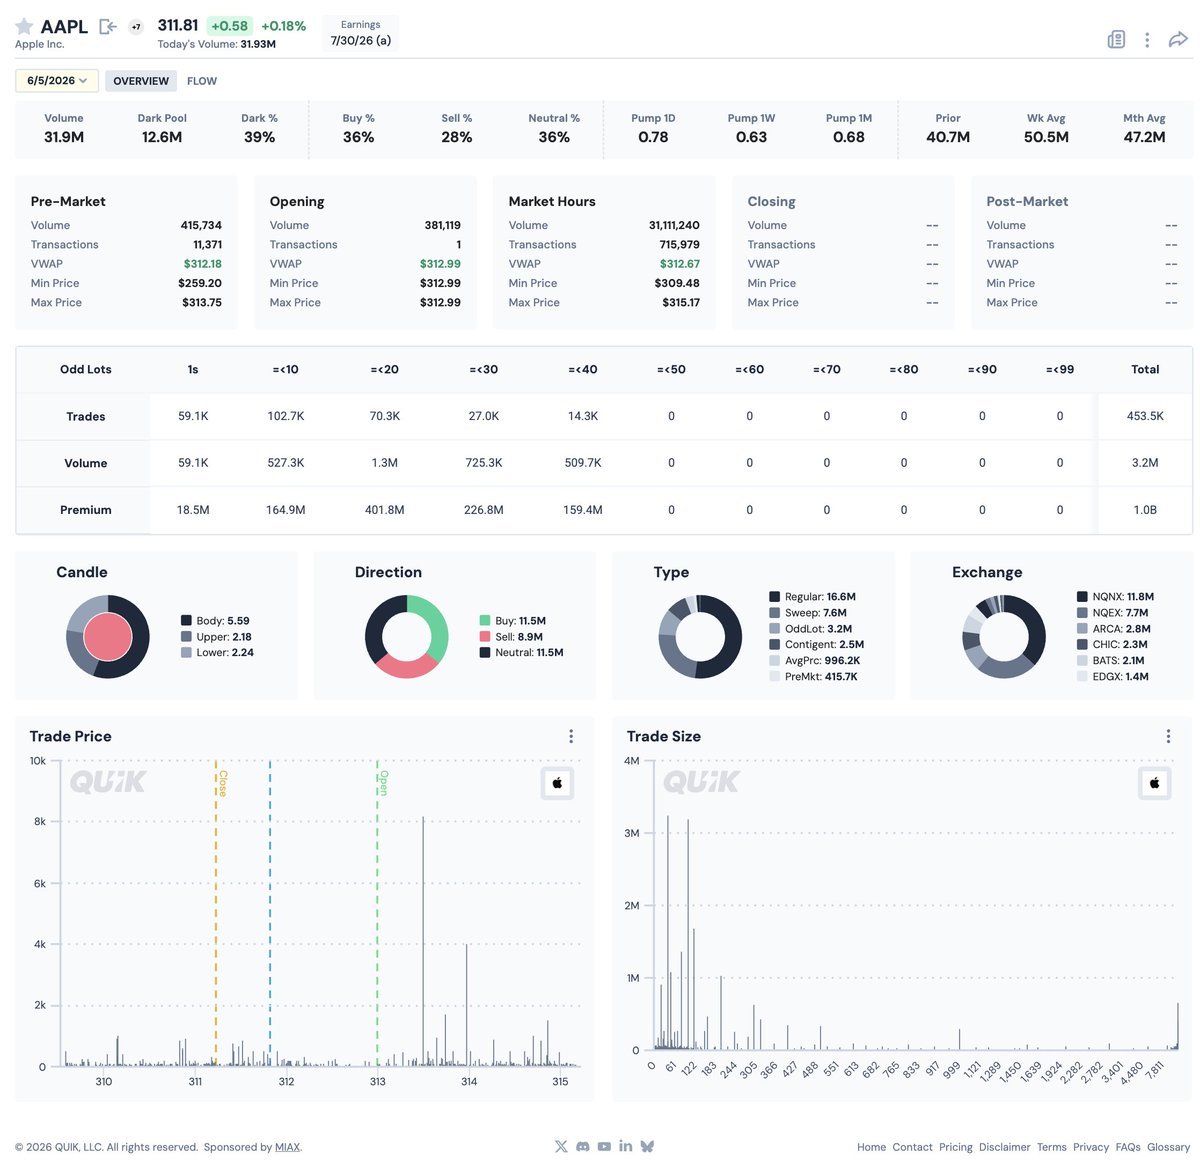Open the Disclaimer footer link
Screen dimensions: 1200x1162
tap(1004, 1147)
